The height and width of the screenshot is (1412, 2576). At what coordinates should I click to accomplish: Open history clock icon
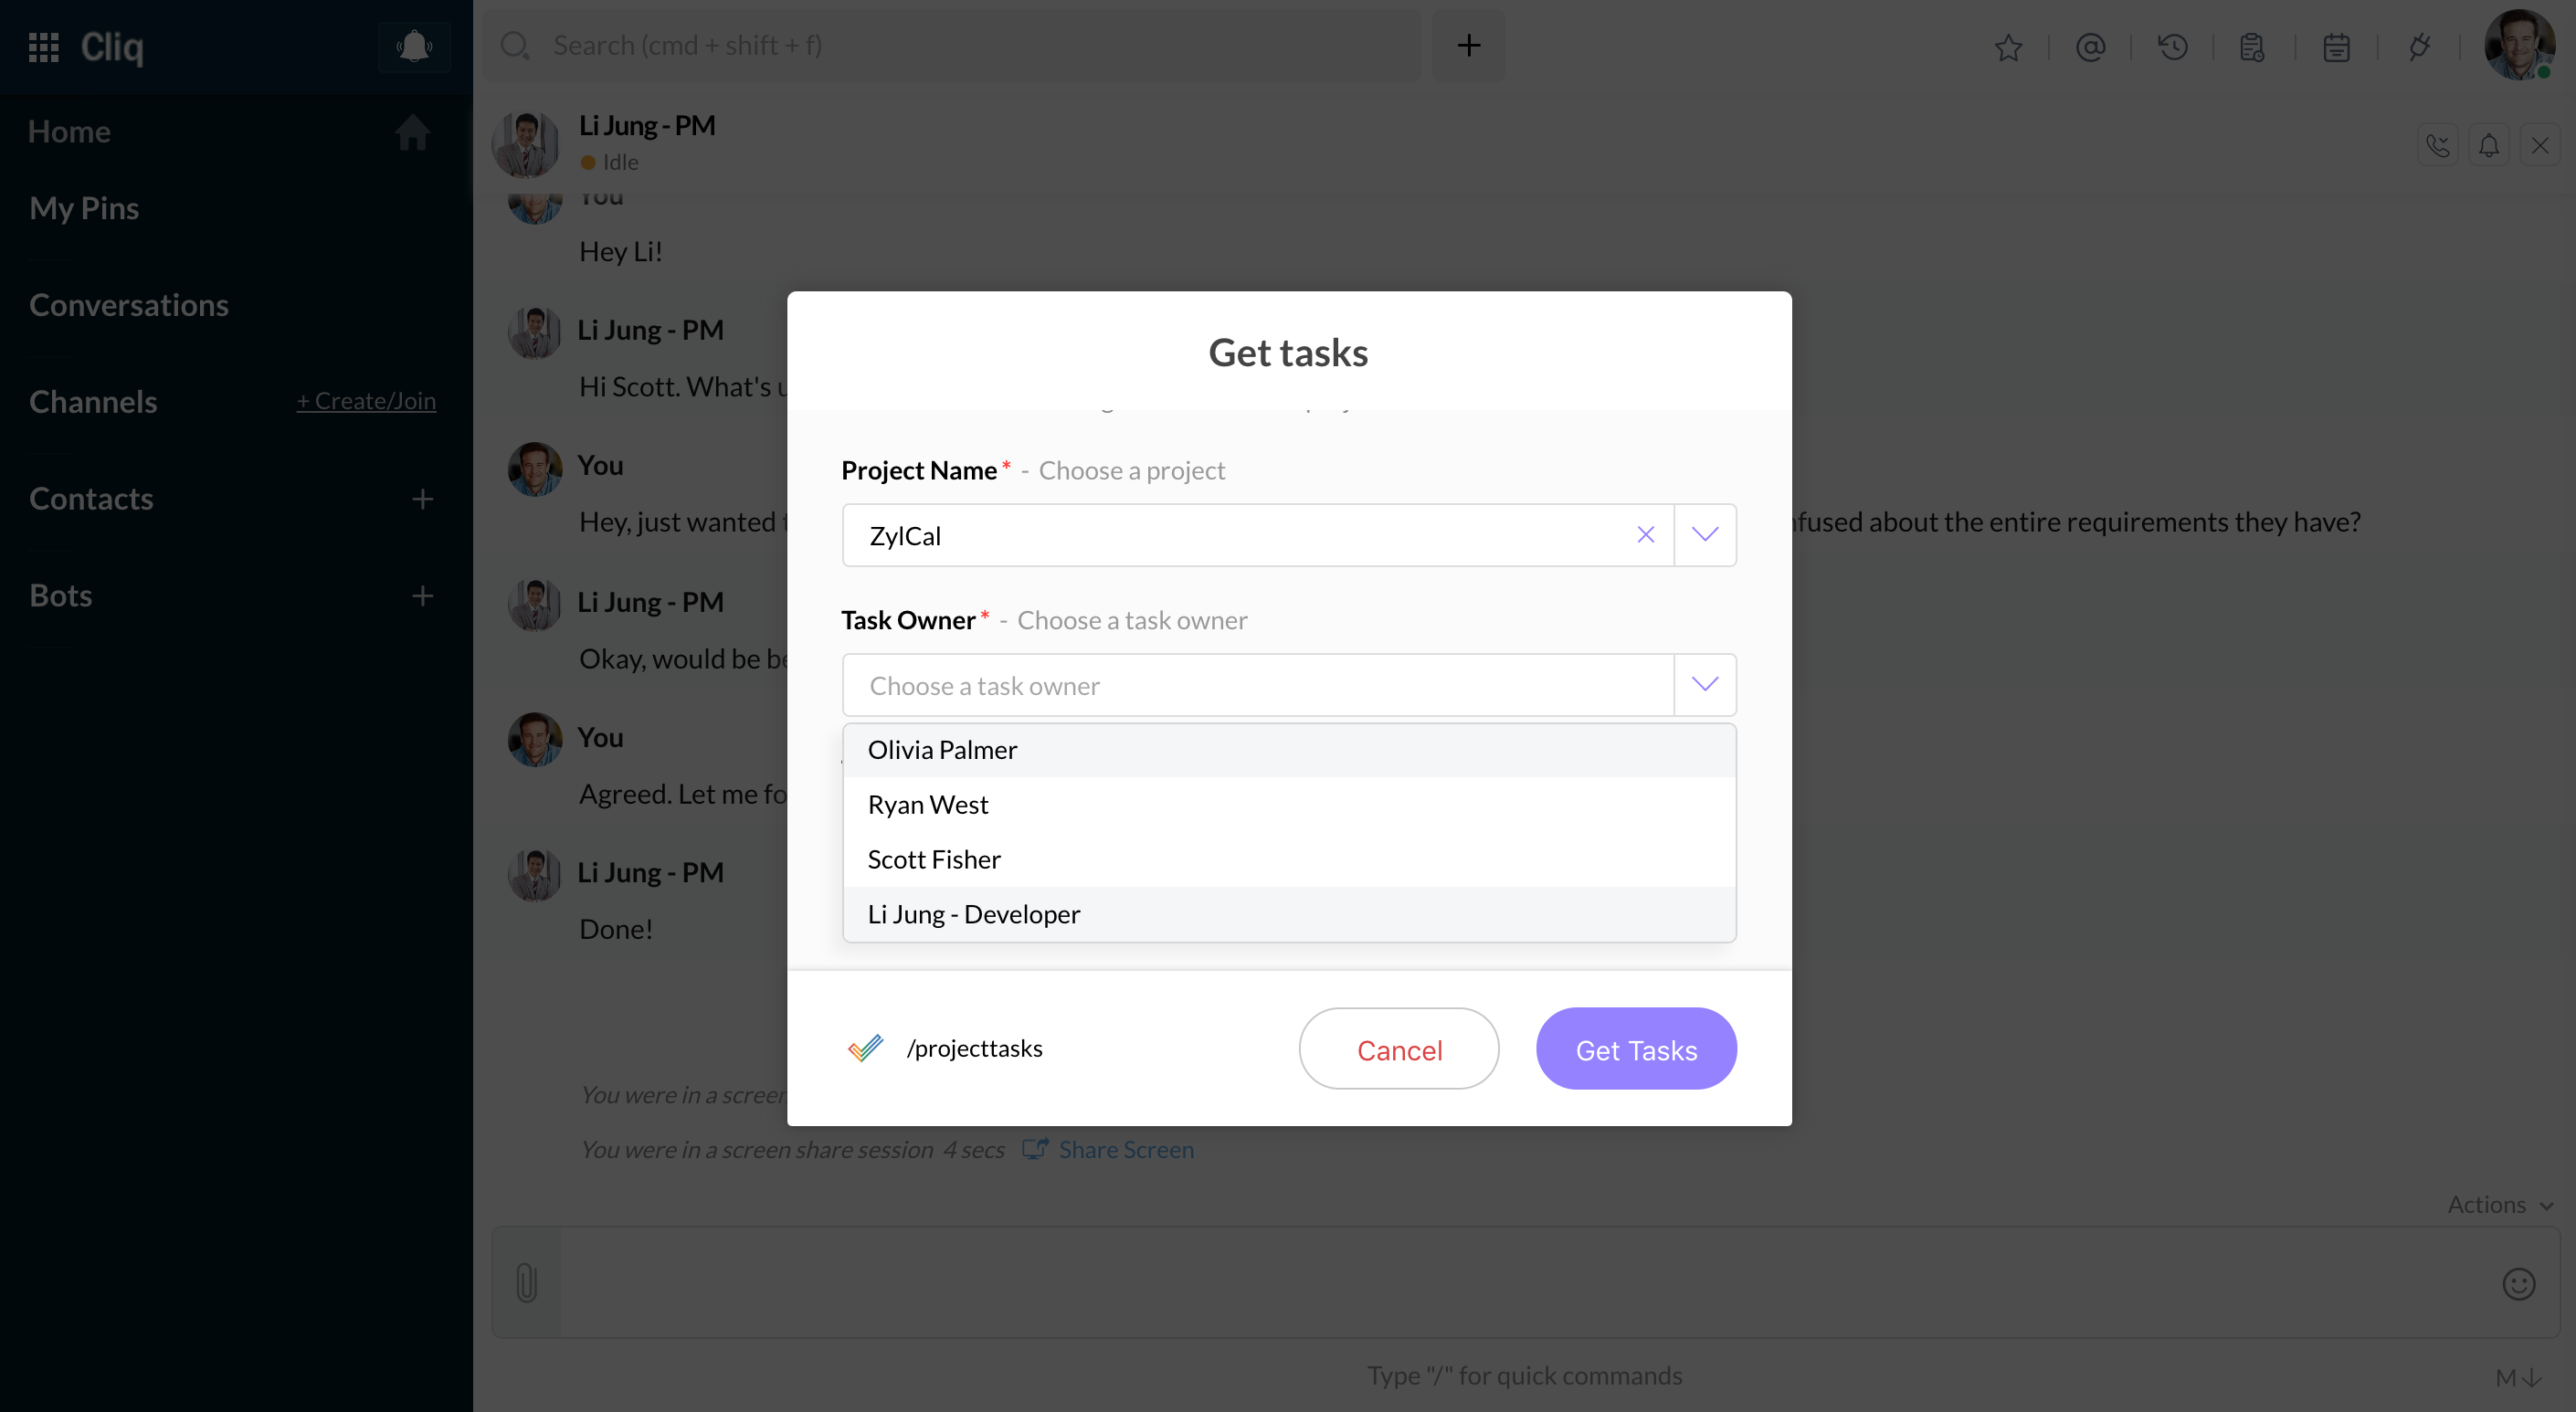coord(2172,47)
